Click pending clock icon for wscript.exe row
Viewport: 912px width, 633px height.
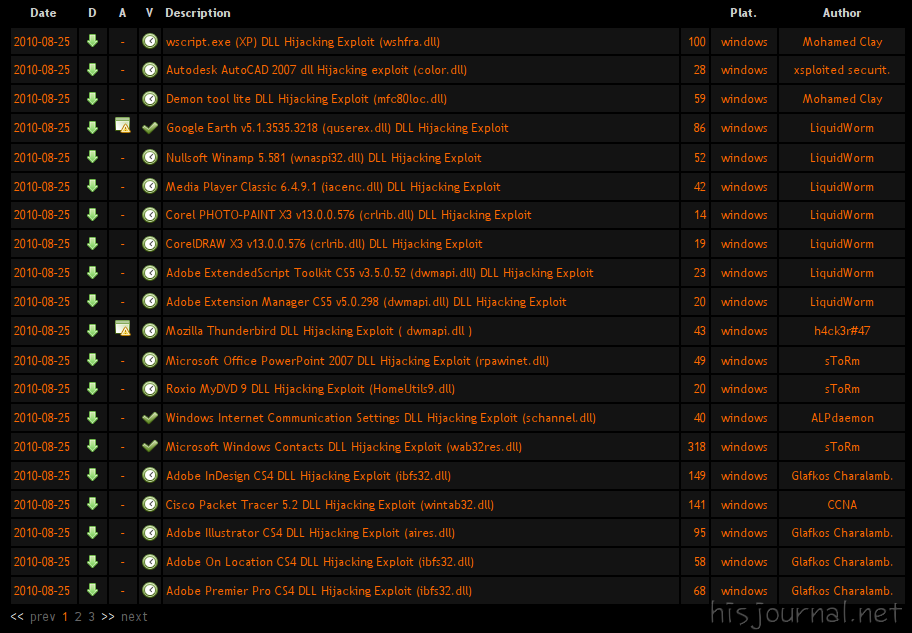pyautogui.click(x=150, y=41)
